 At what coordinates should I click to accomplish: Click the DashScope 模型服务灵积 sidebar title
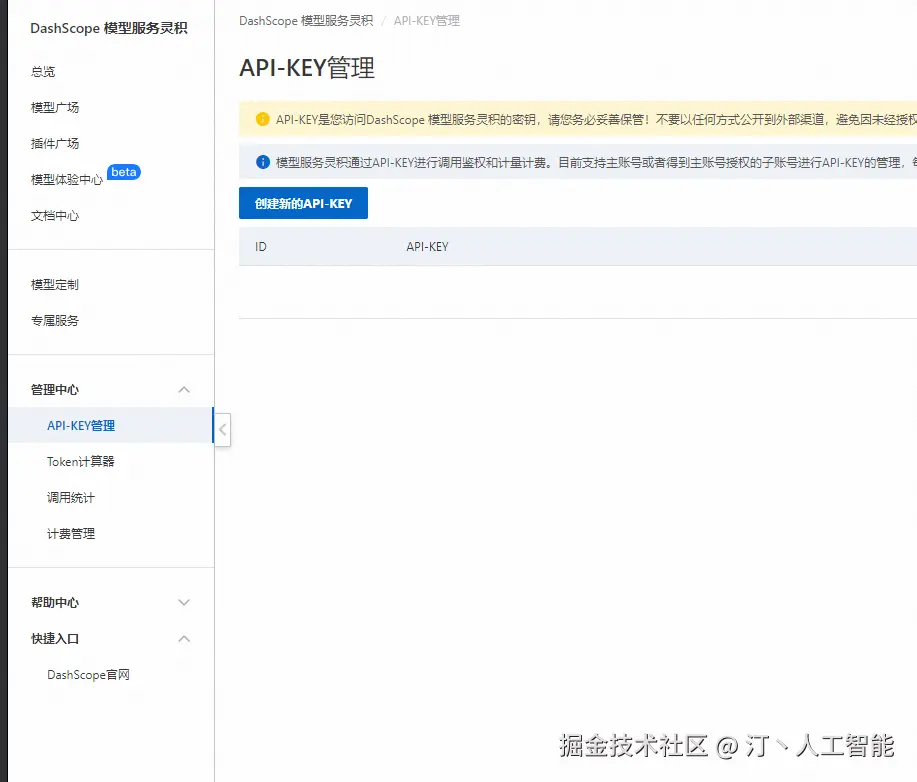109,28
